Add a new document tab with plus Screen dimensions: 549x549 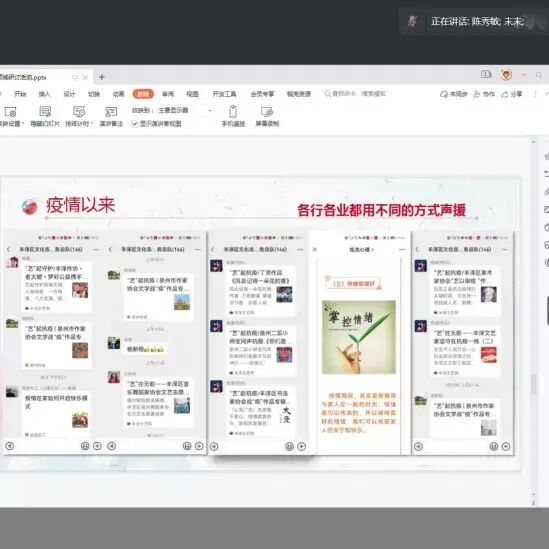click(x=102, y=77)
